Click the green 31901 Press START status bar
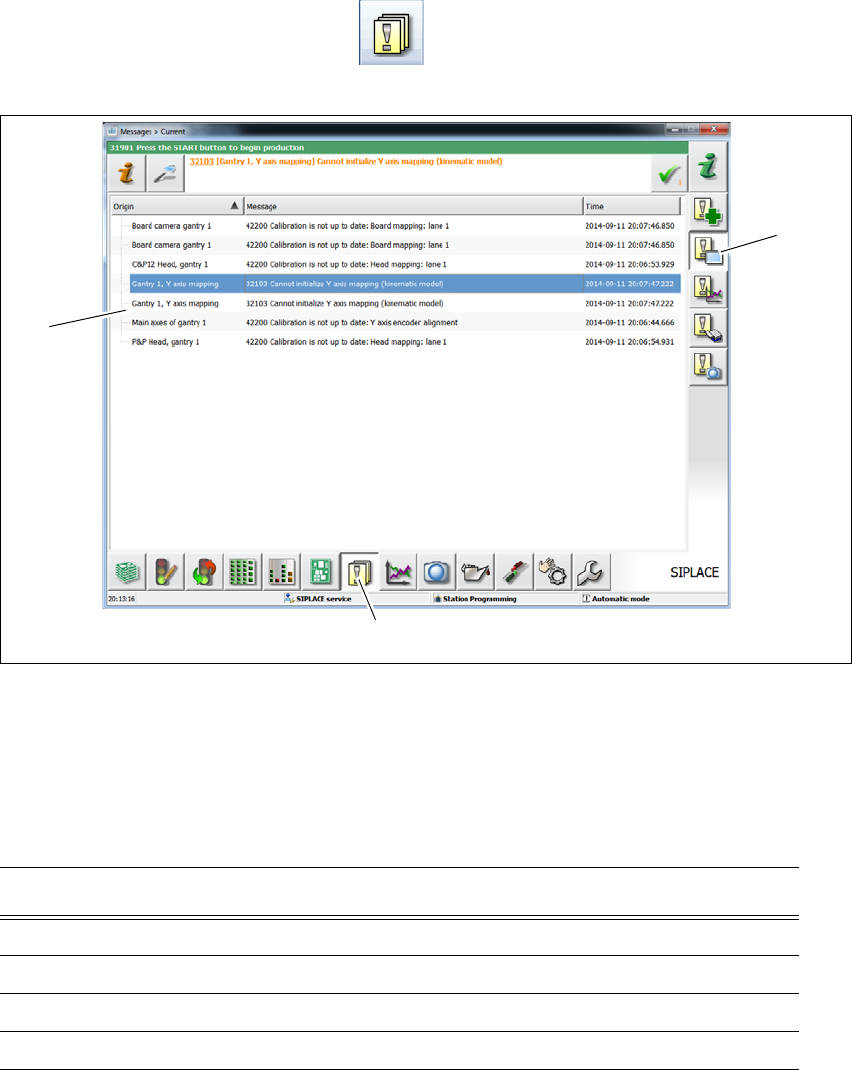The image size is (852, 1070). coord(397,147)
